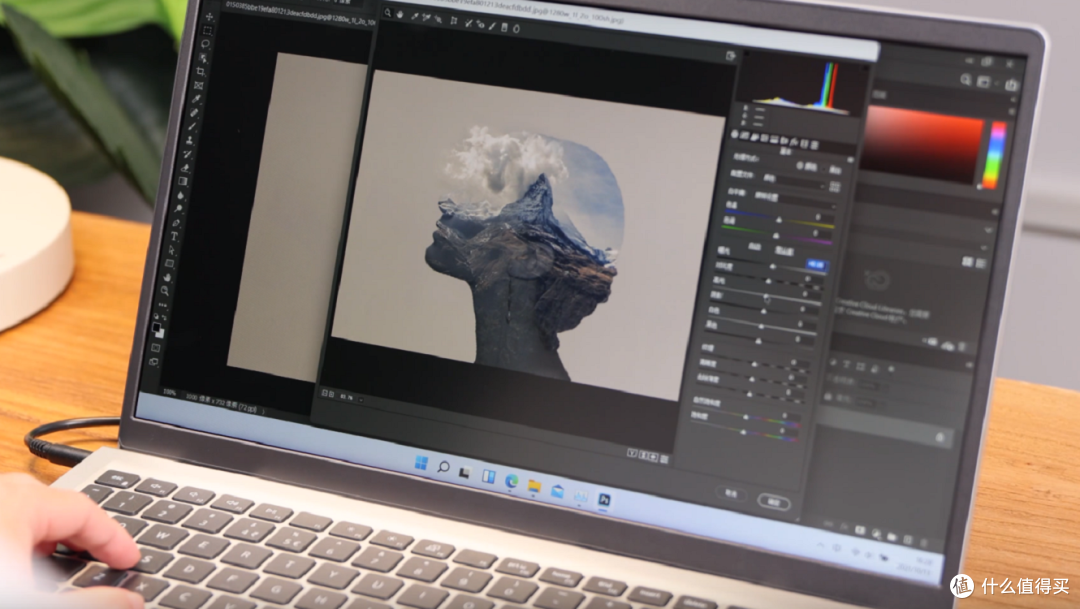Select the Camera Raw Hand tool
The height and width of the screenshot is (609, 1080).
[399, 14]
